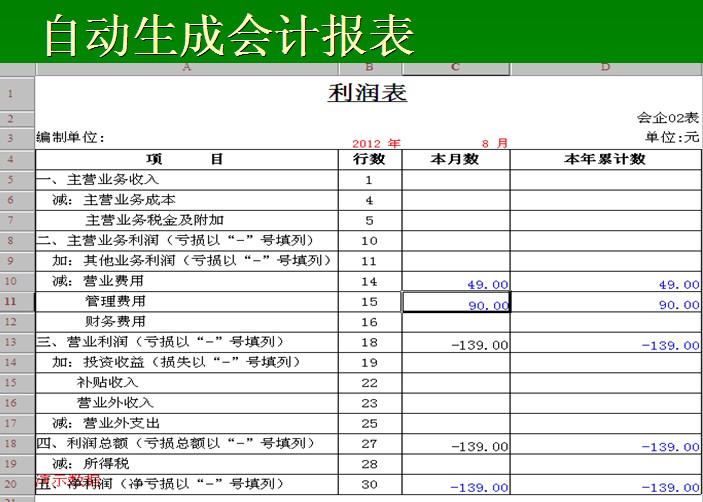Click 行数 value 27
703x502 pixels.
pos(369,444)
